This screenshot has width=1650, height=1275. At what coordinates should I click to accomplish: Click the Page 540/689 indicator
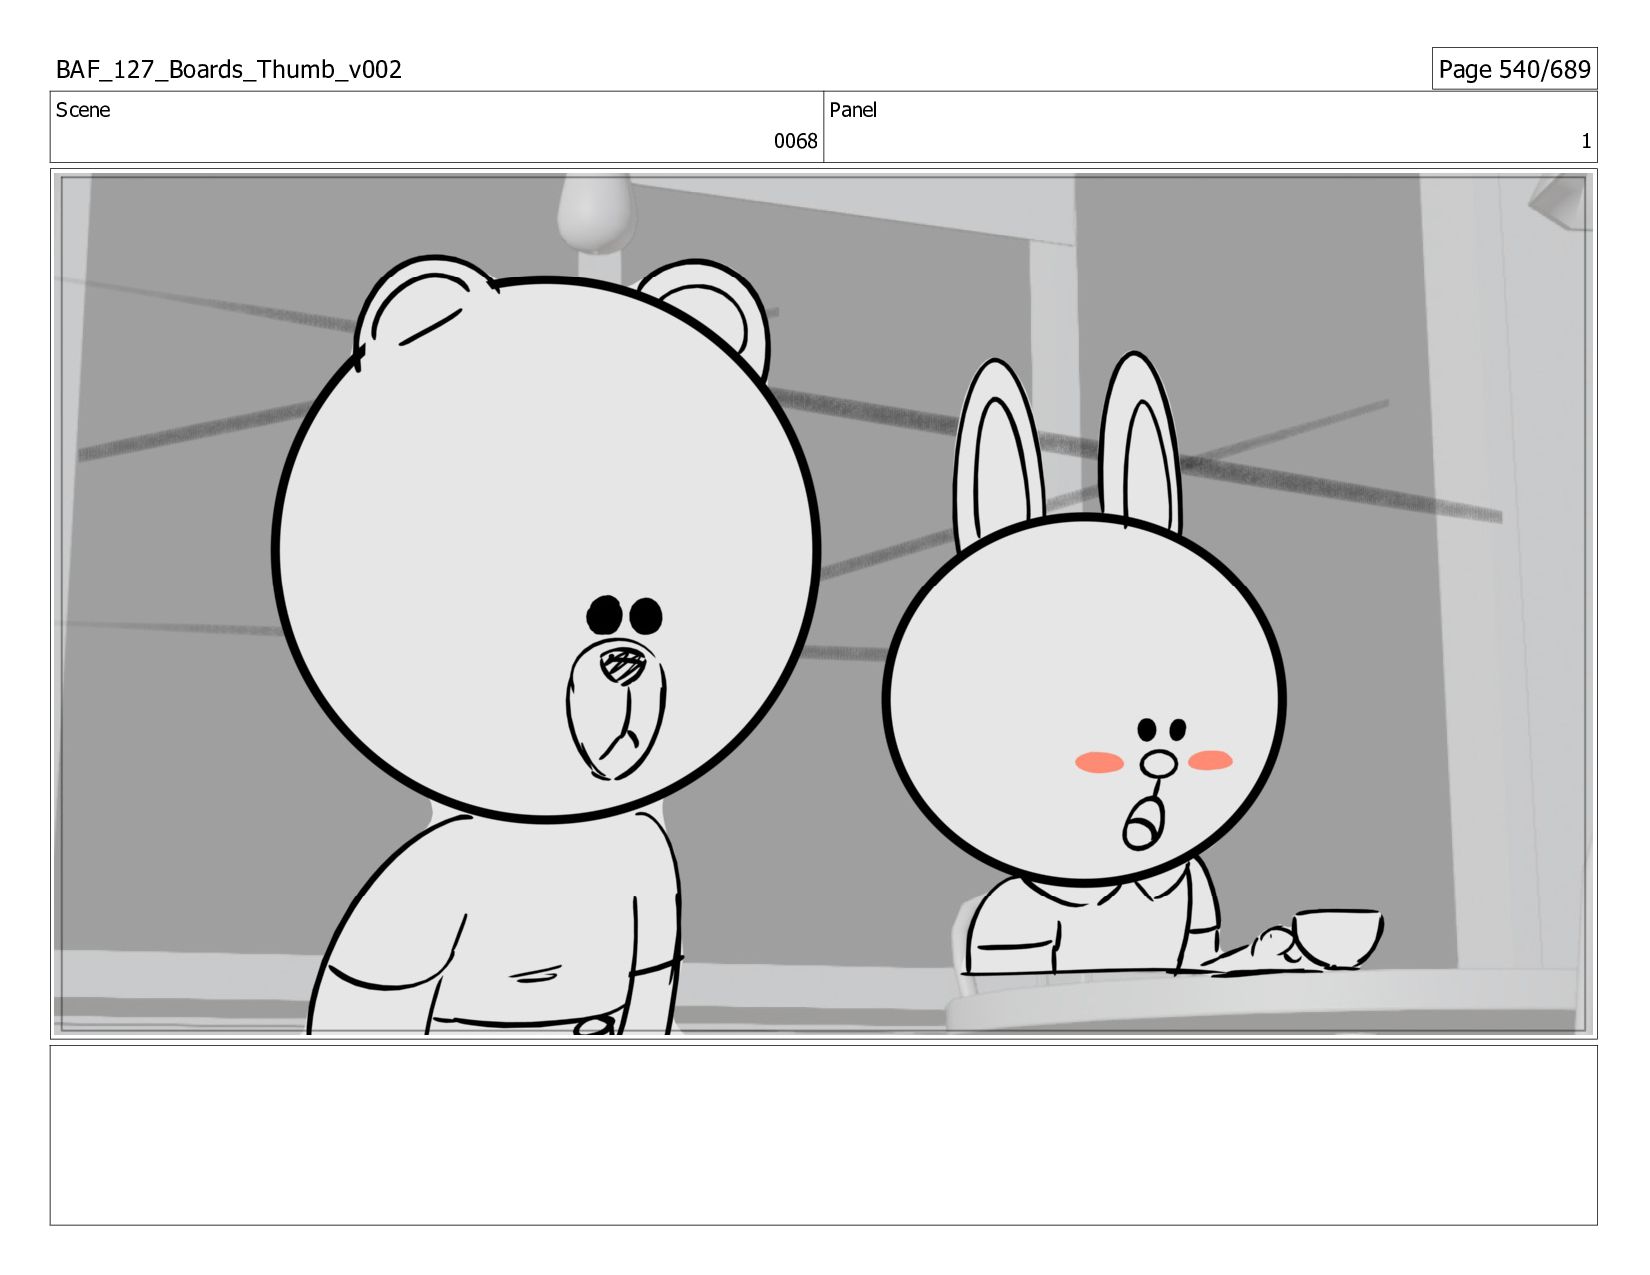pyautogui.click(x=1514, y=69)
